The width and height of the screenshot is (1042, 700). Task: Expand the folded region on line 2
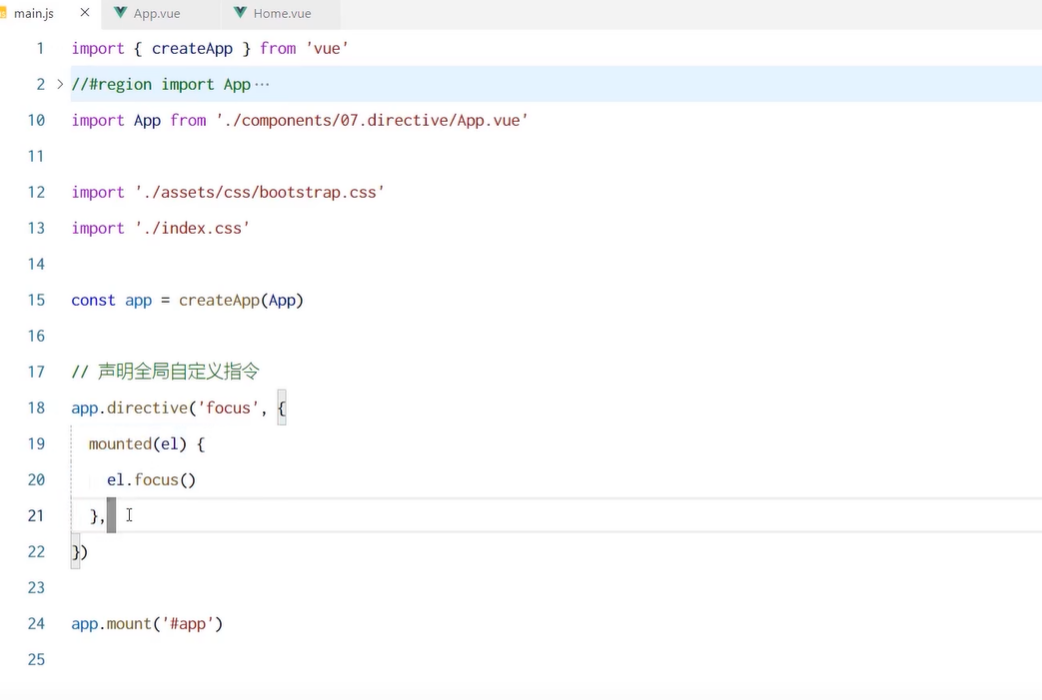tap(60, 84)
